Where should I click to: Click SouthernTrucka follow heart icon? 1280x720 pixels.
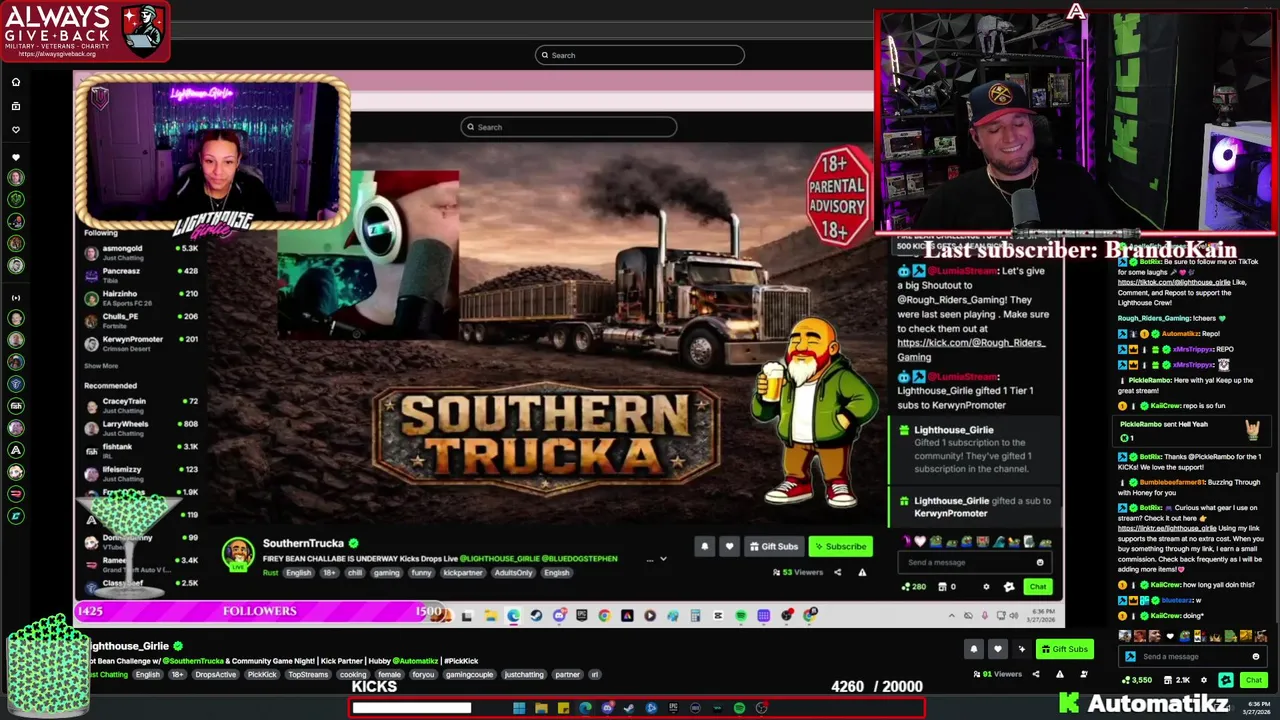coord(729,546)
